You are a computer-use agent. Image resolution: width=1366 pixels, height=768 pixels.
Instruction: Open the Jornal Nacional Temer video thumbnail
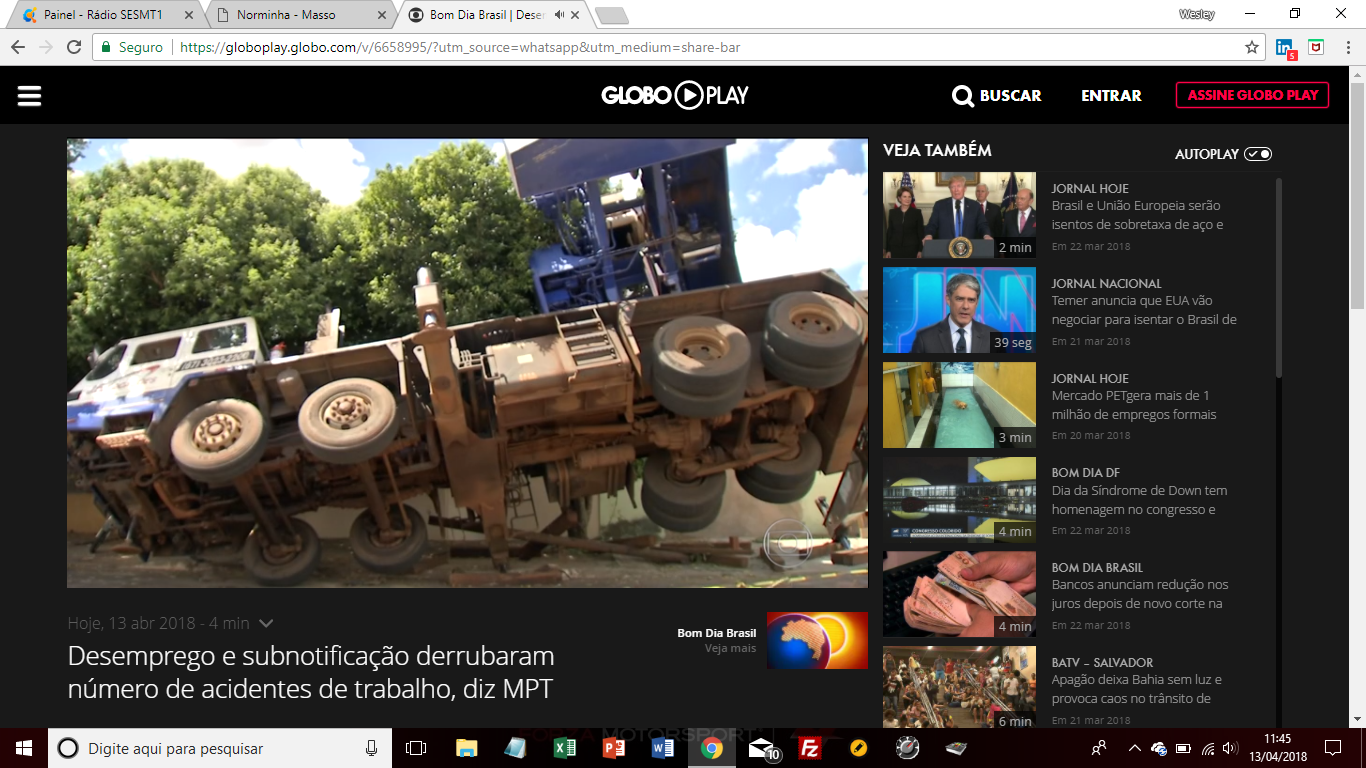(x=959, y=310)
